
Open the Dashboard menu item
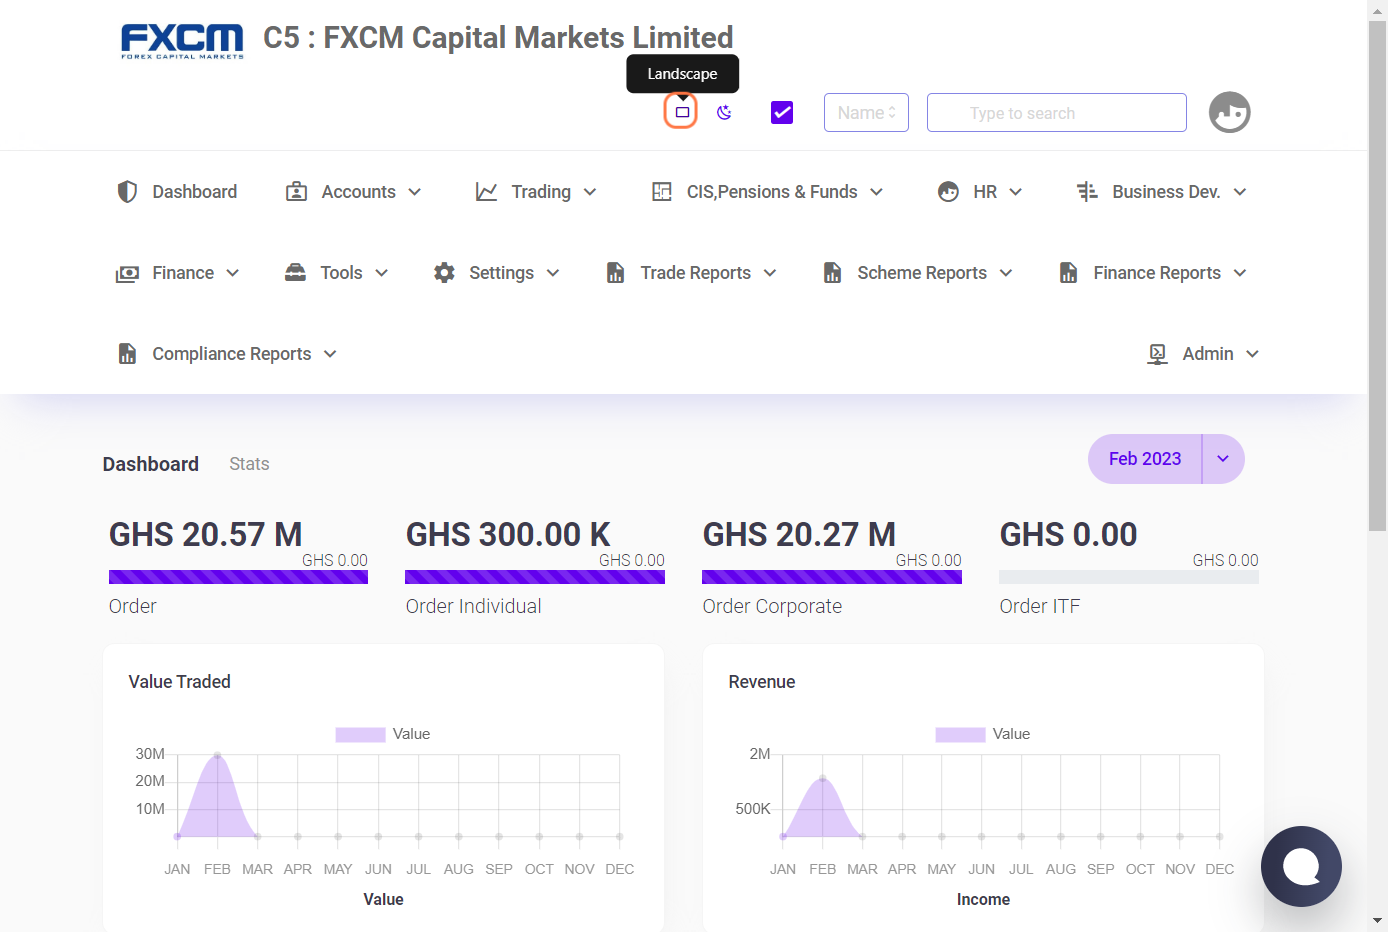pos(195,191)
